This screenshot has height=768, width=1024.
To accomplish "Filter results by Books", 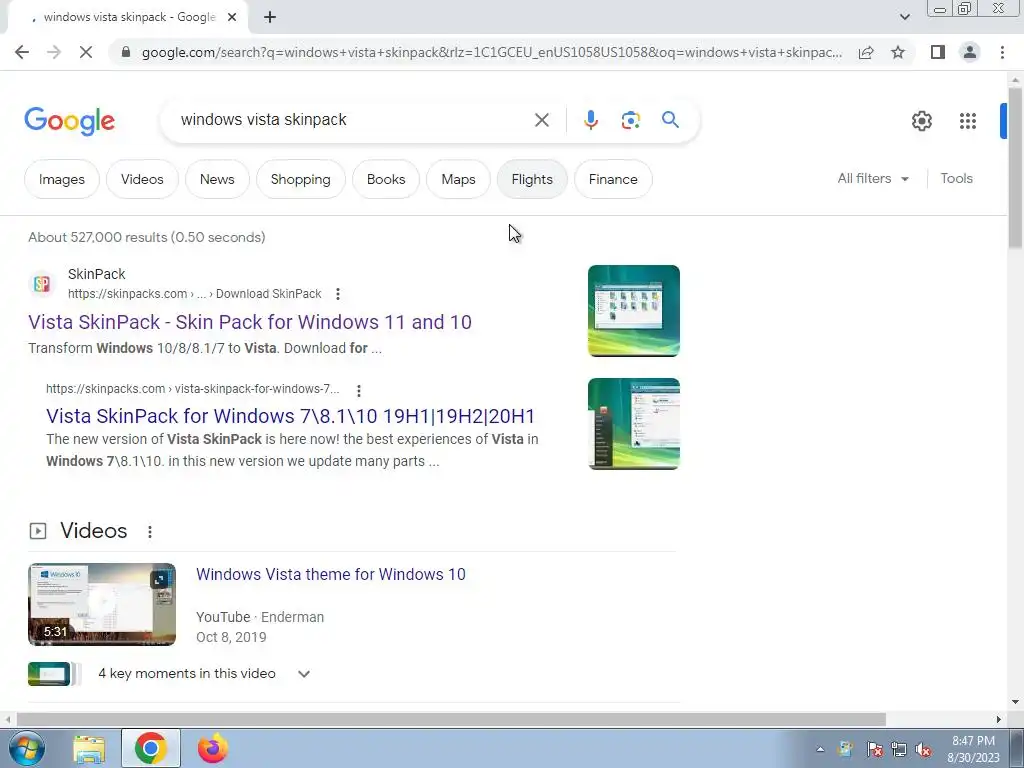I will (x=386, y=179).
